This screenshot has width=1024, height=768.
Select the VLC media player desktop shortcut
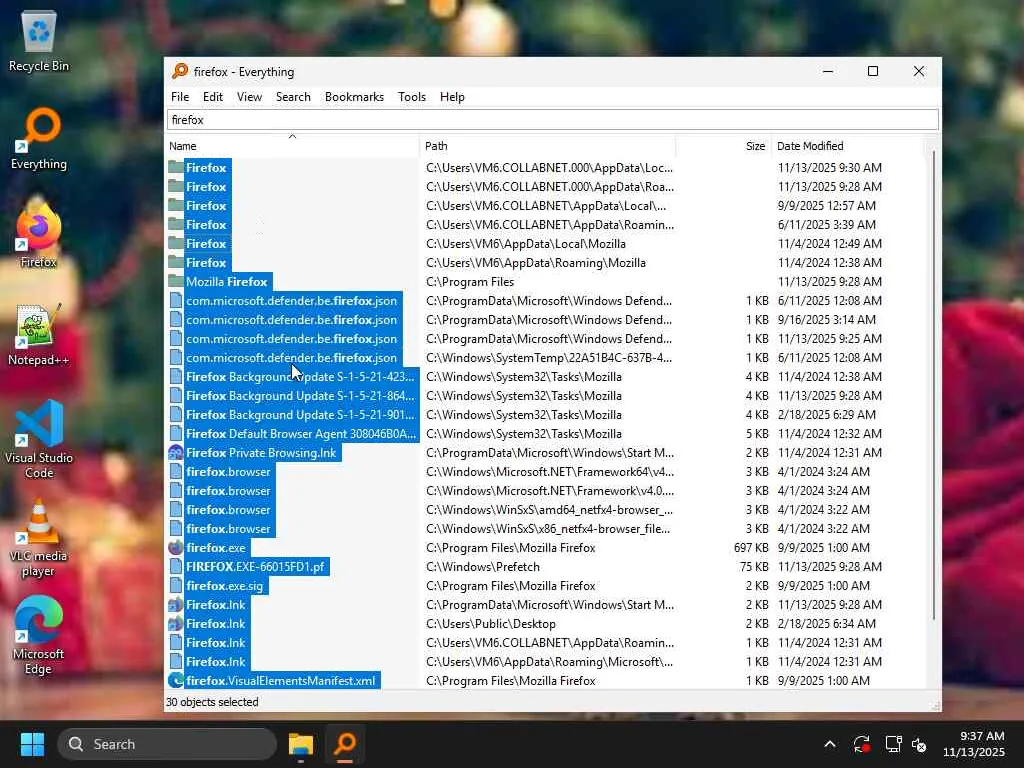39,538
